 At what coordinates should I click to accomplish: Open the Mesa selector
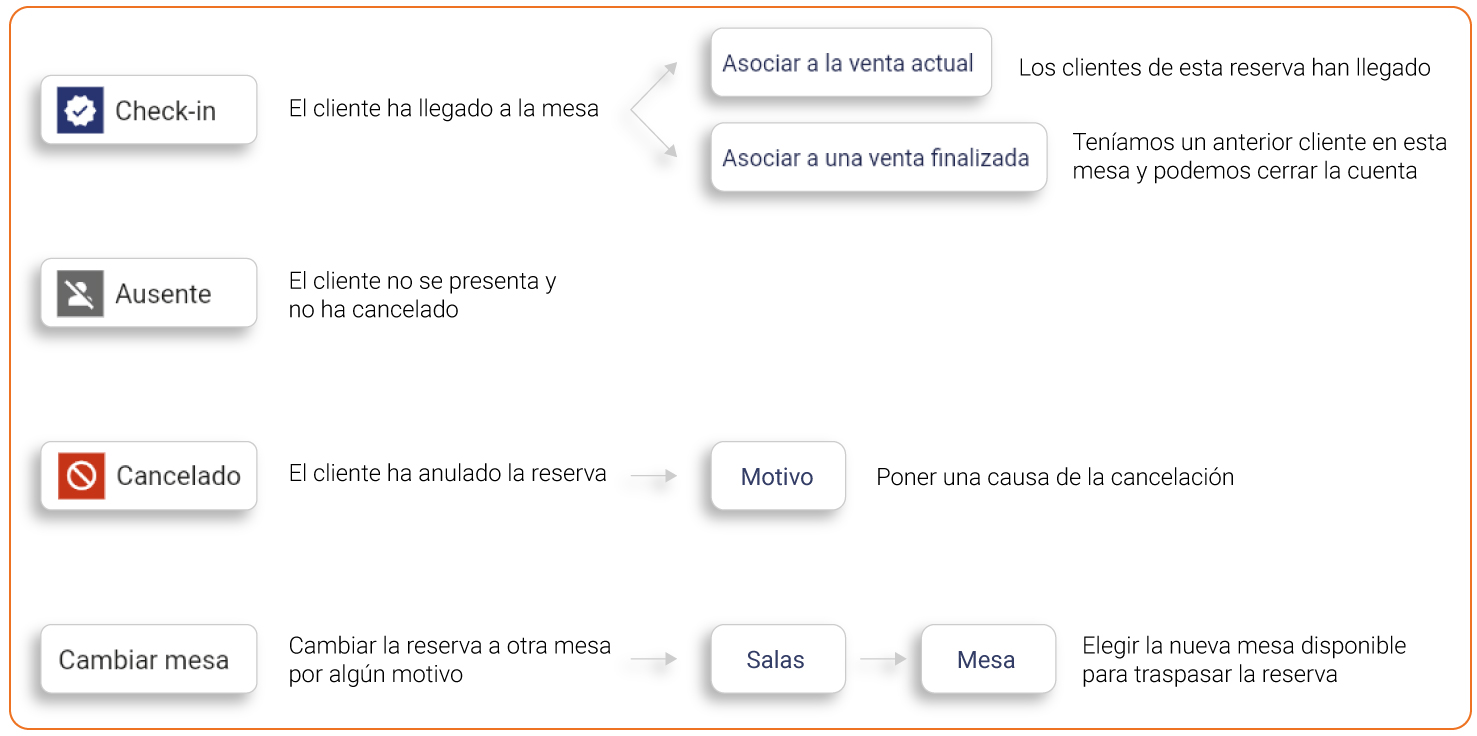(x=987, y=659)
